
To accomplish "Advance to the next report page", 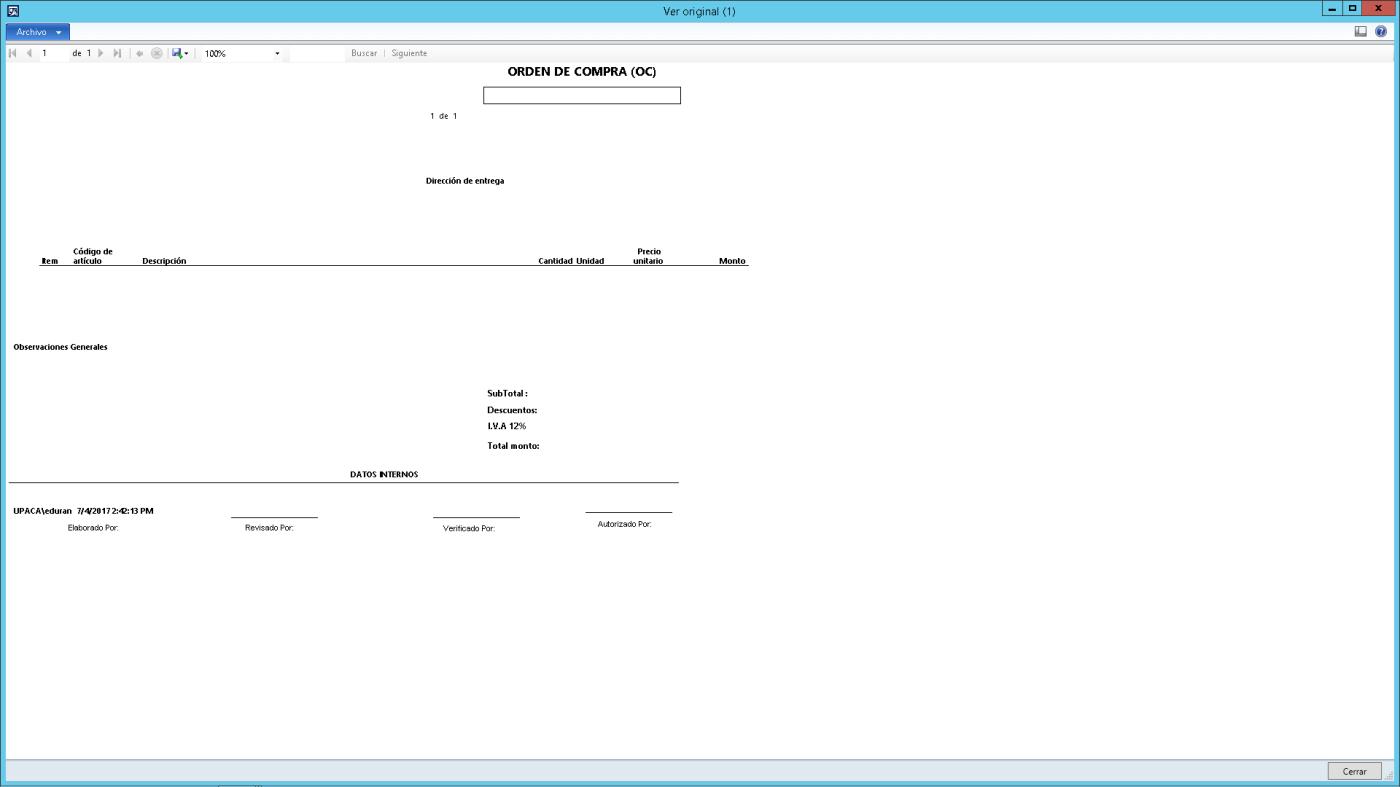I will click(101, 53).
